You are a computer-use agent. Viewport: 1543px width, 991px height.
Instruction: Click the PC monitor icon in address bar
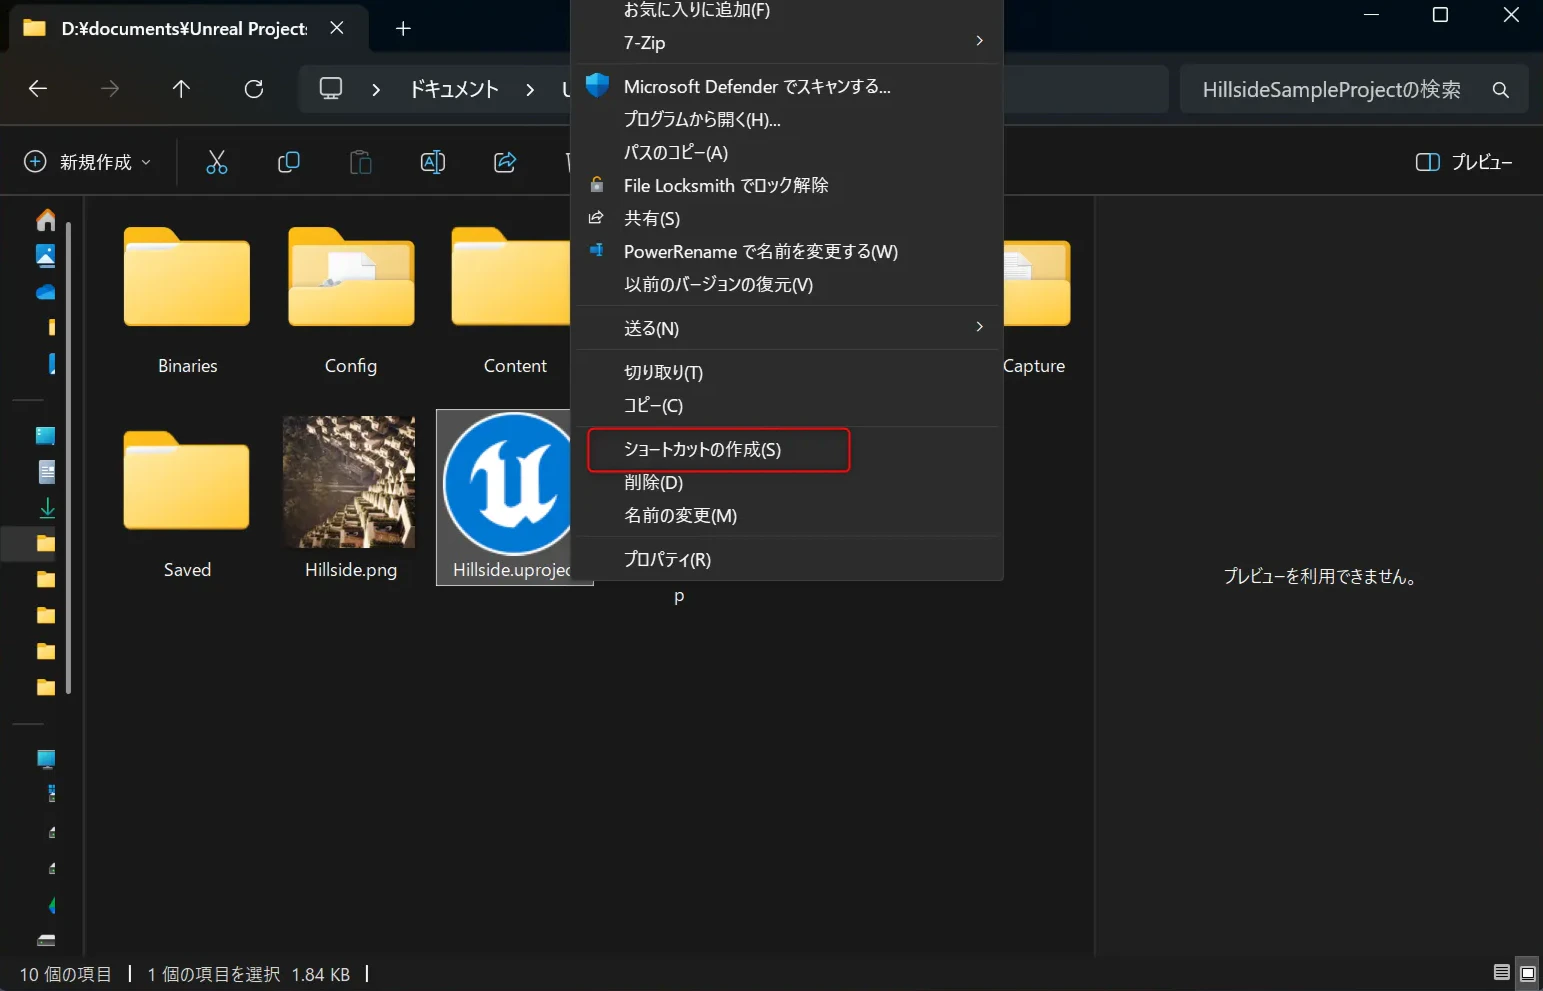(331, 89)
